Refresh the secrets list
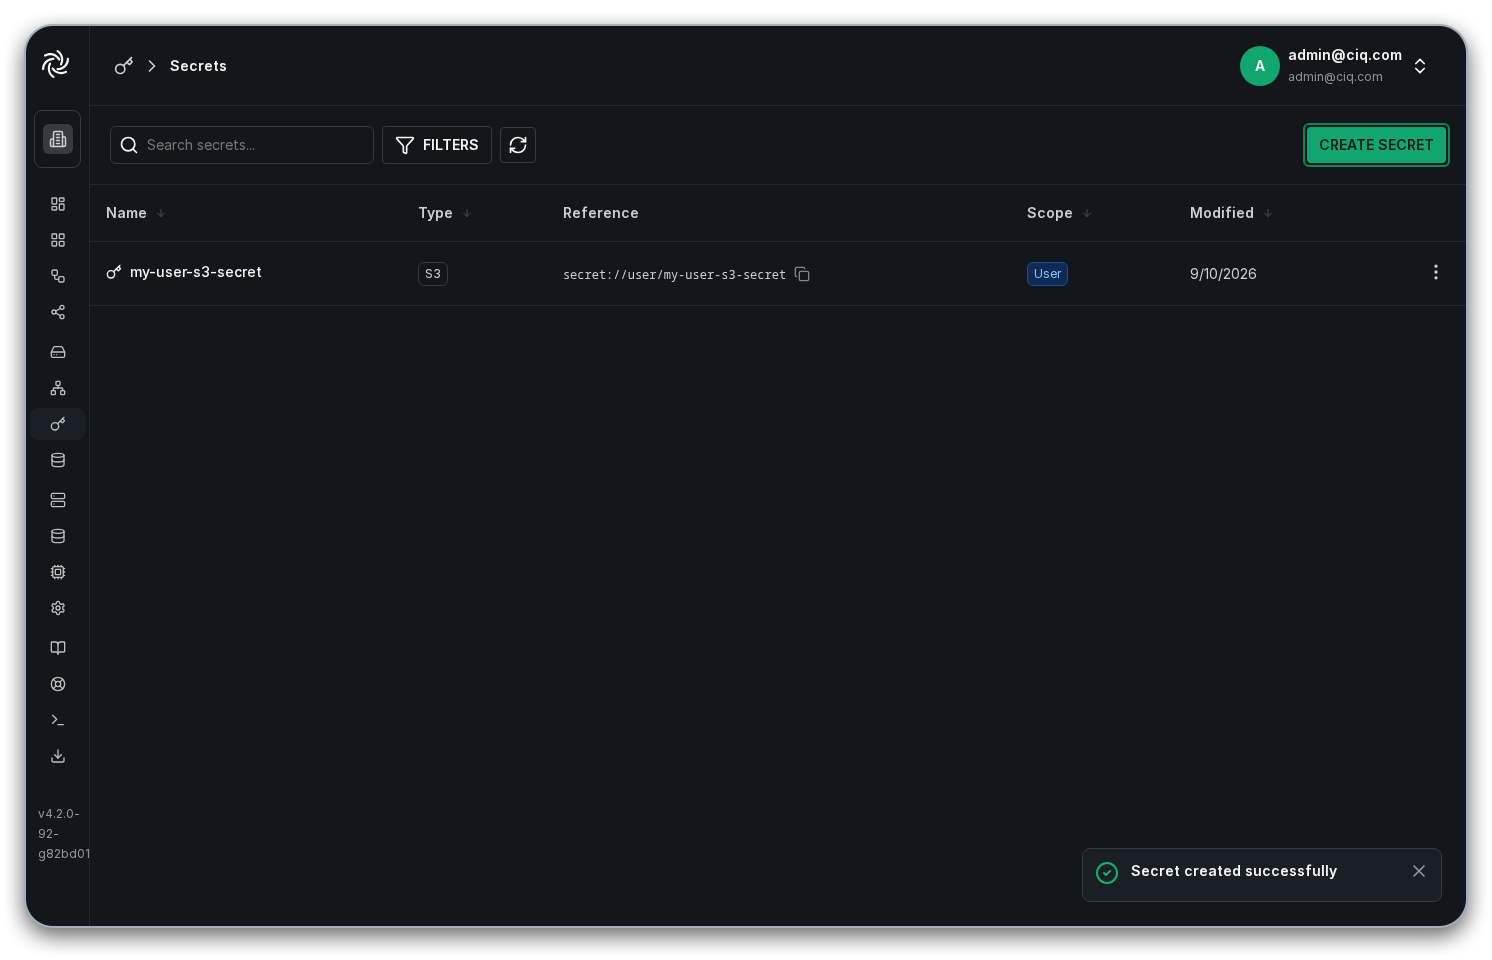The image size is (1492, 960). click(x=518, y=145)
